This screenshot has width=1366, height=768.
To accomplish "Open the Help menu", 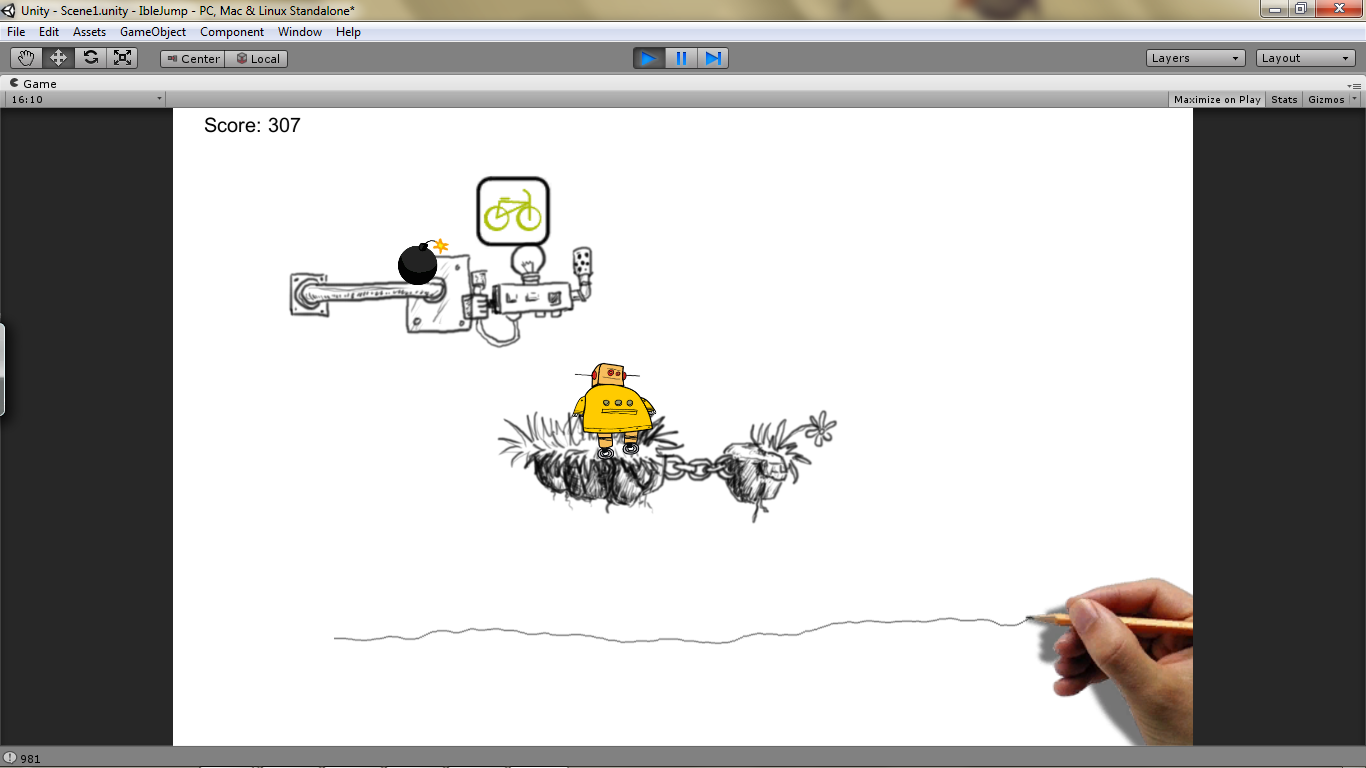I will [348, 32].
